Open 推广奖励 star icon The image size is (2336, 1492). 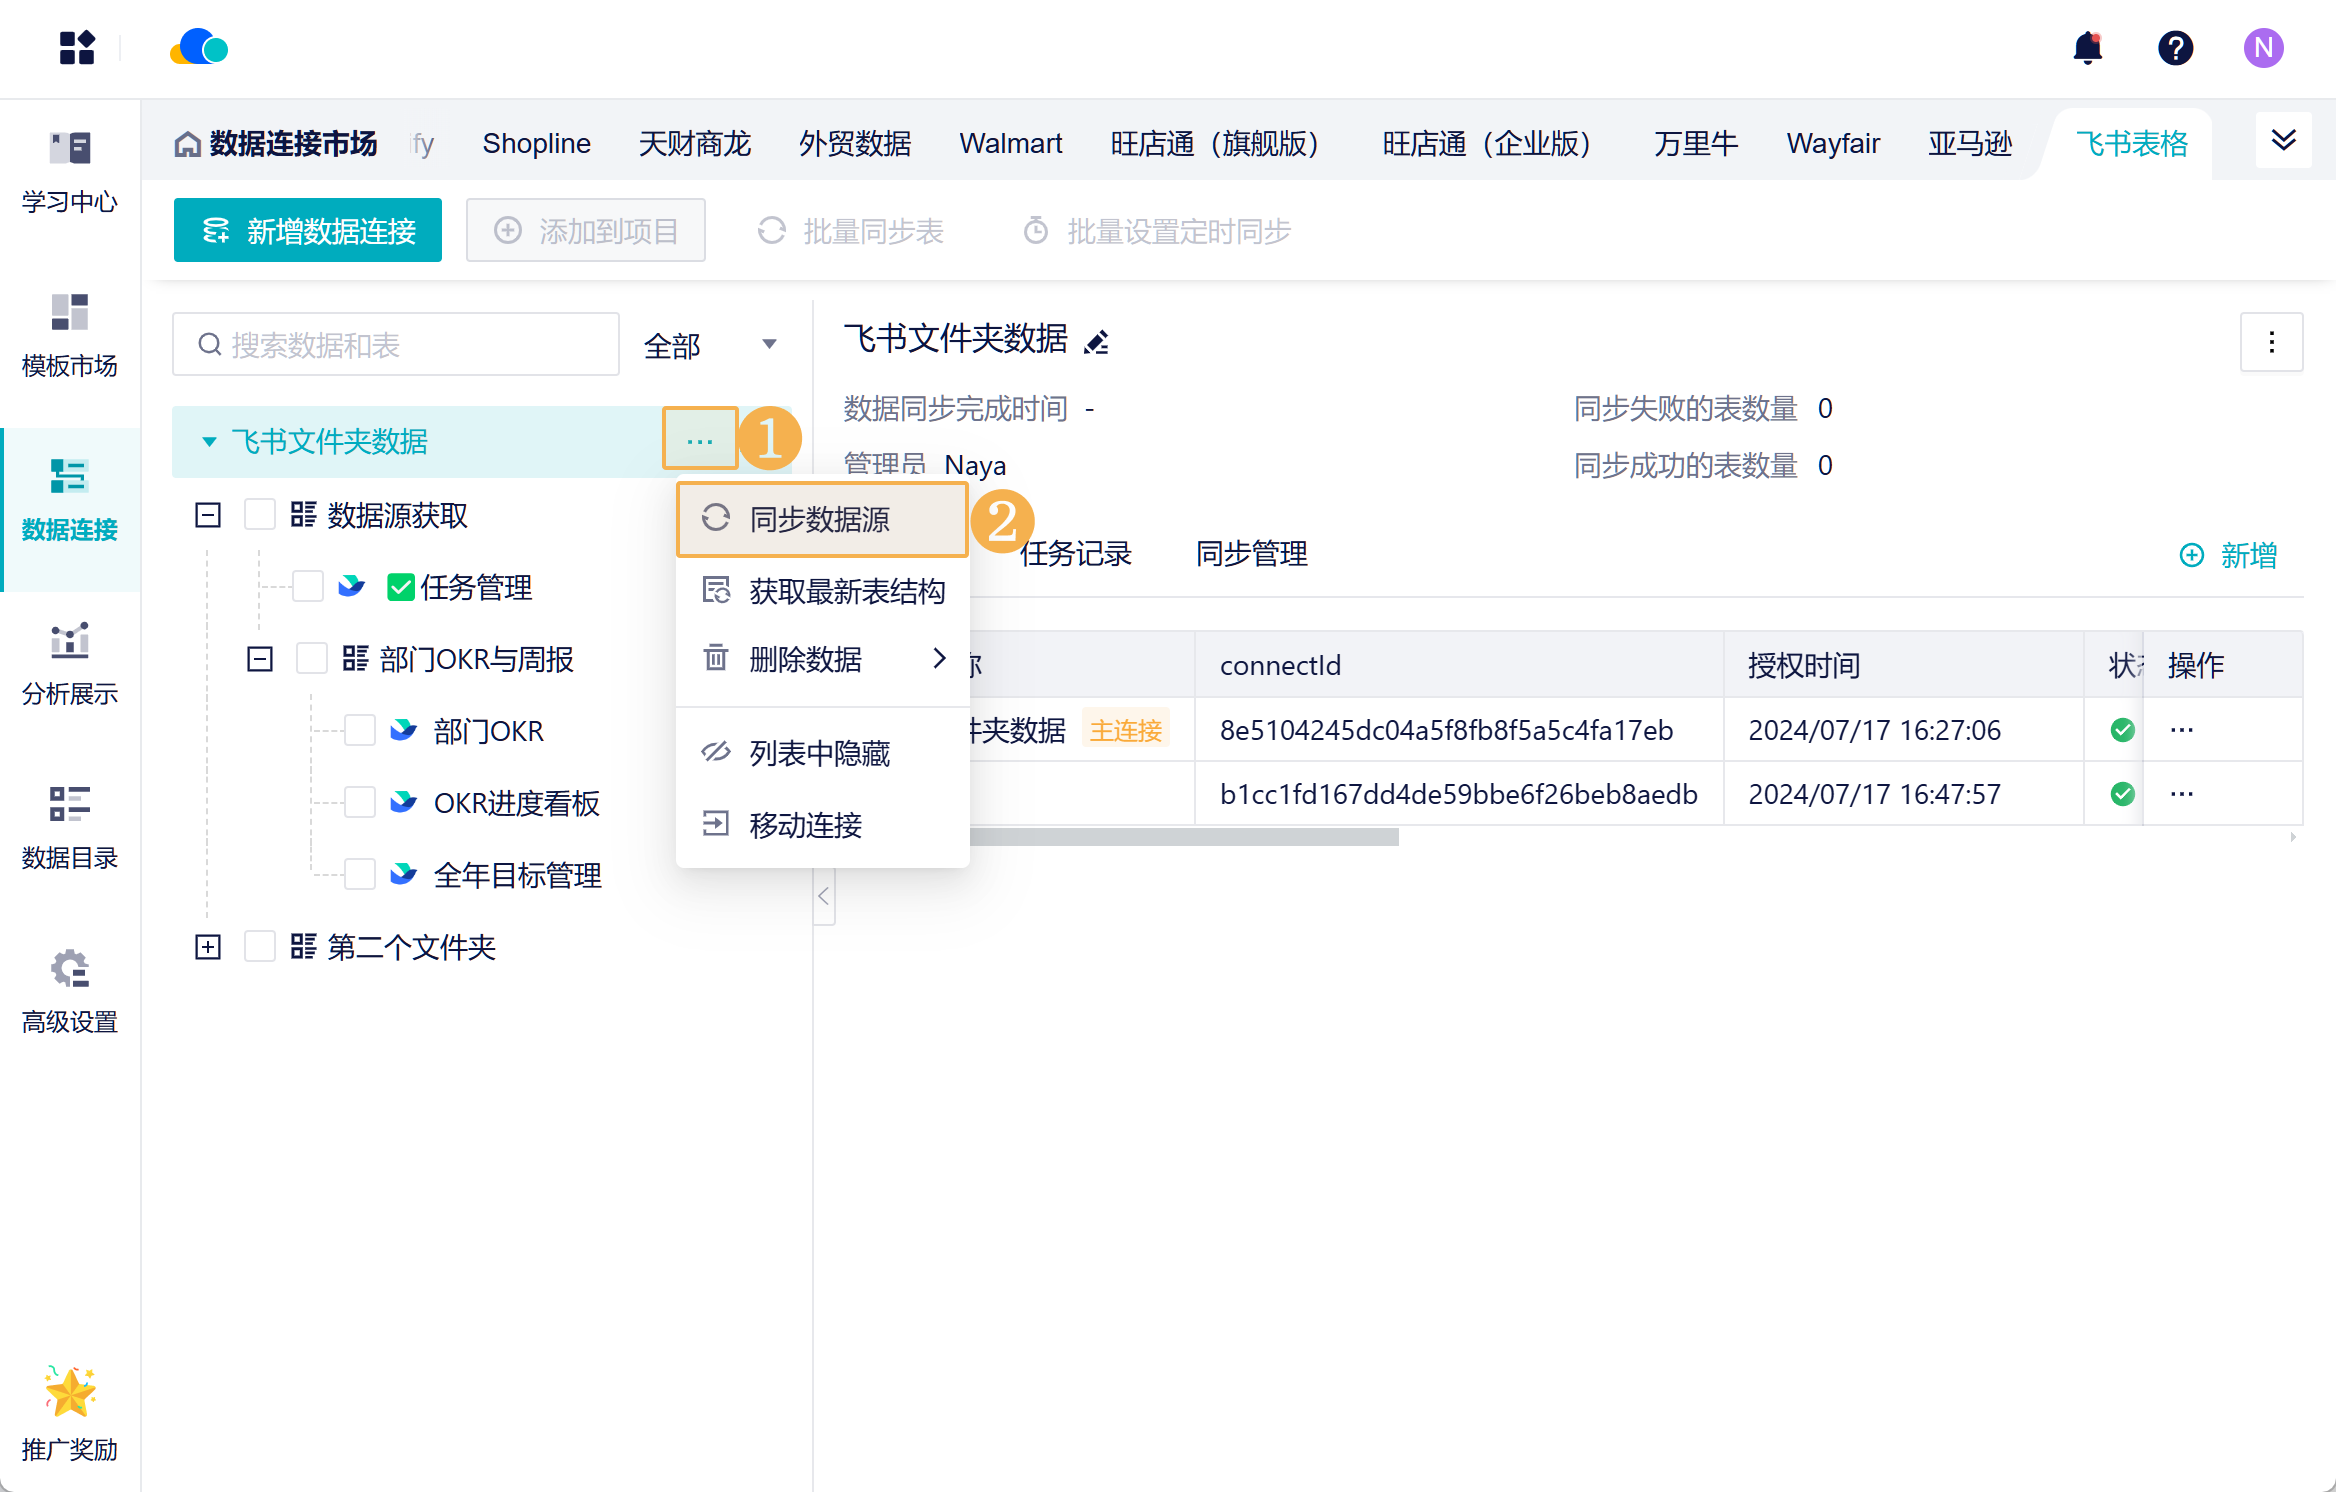point(70,1392)
